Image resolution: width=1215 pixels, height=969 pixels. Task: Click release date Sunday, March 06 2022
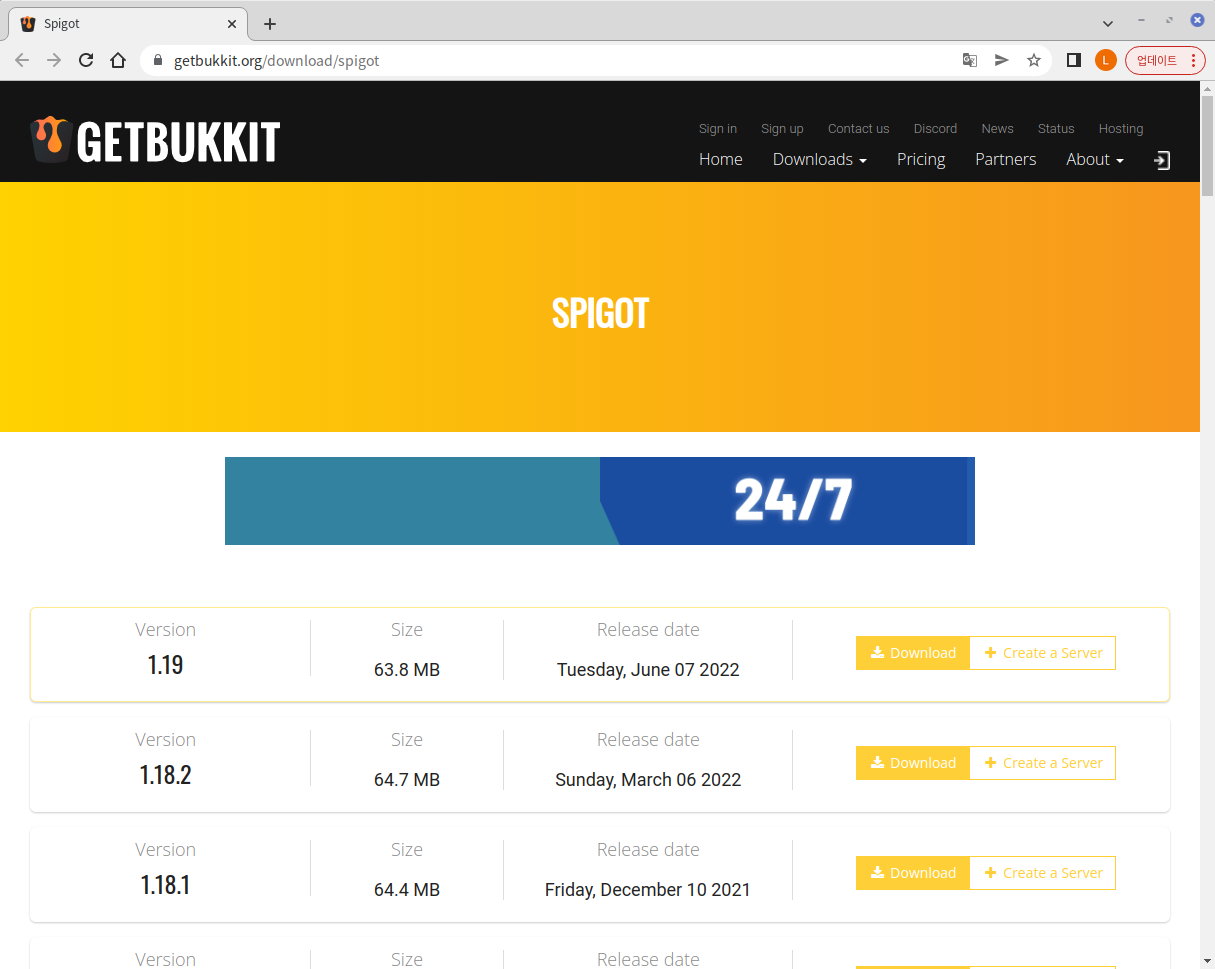(648, 780)
